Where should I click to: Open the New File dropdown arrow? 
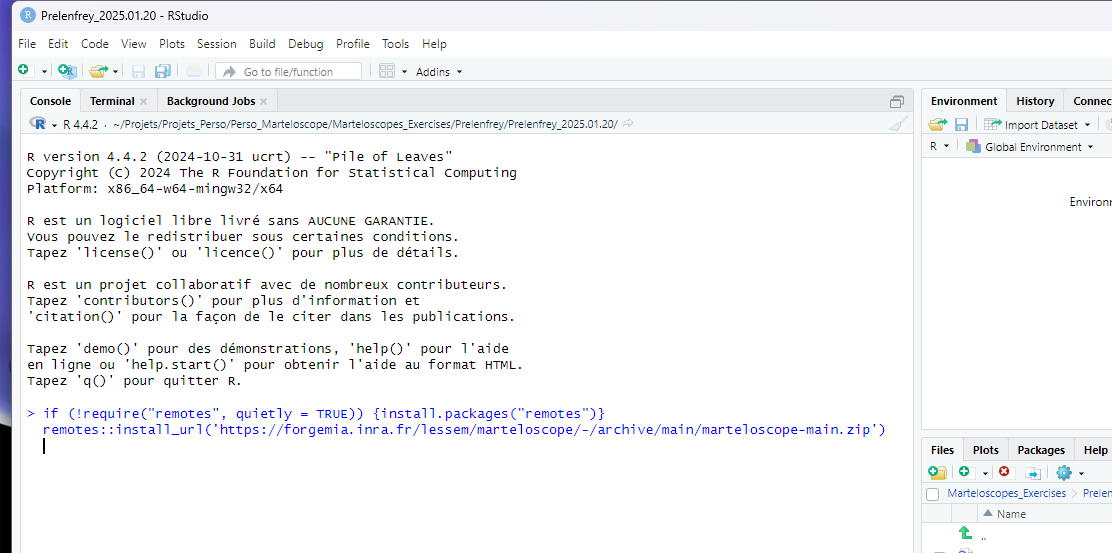click(44, 72)
